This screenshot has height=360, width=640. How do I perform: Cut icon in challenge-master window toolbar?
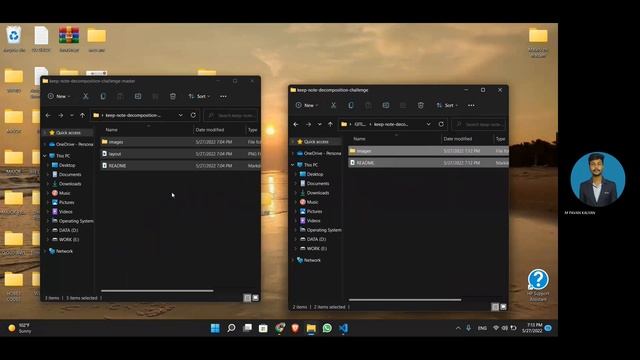(x=85, y=96)
